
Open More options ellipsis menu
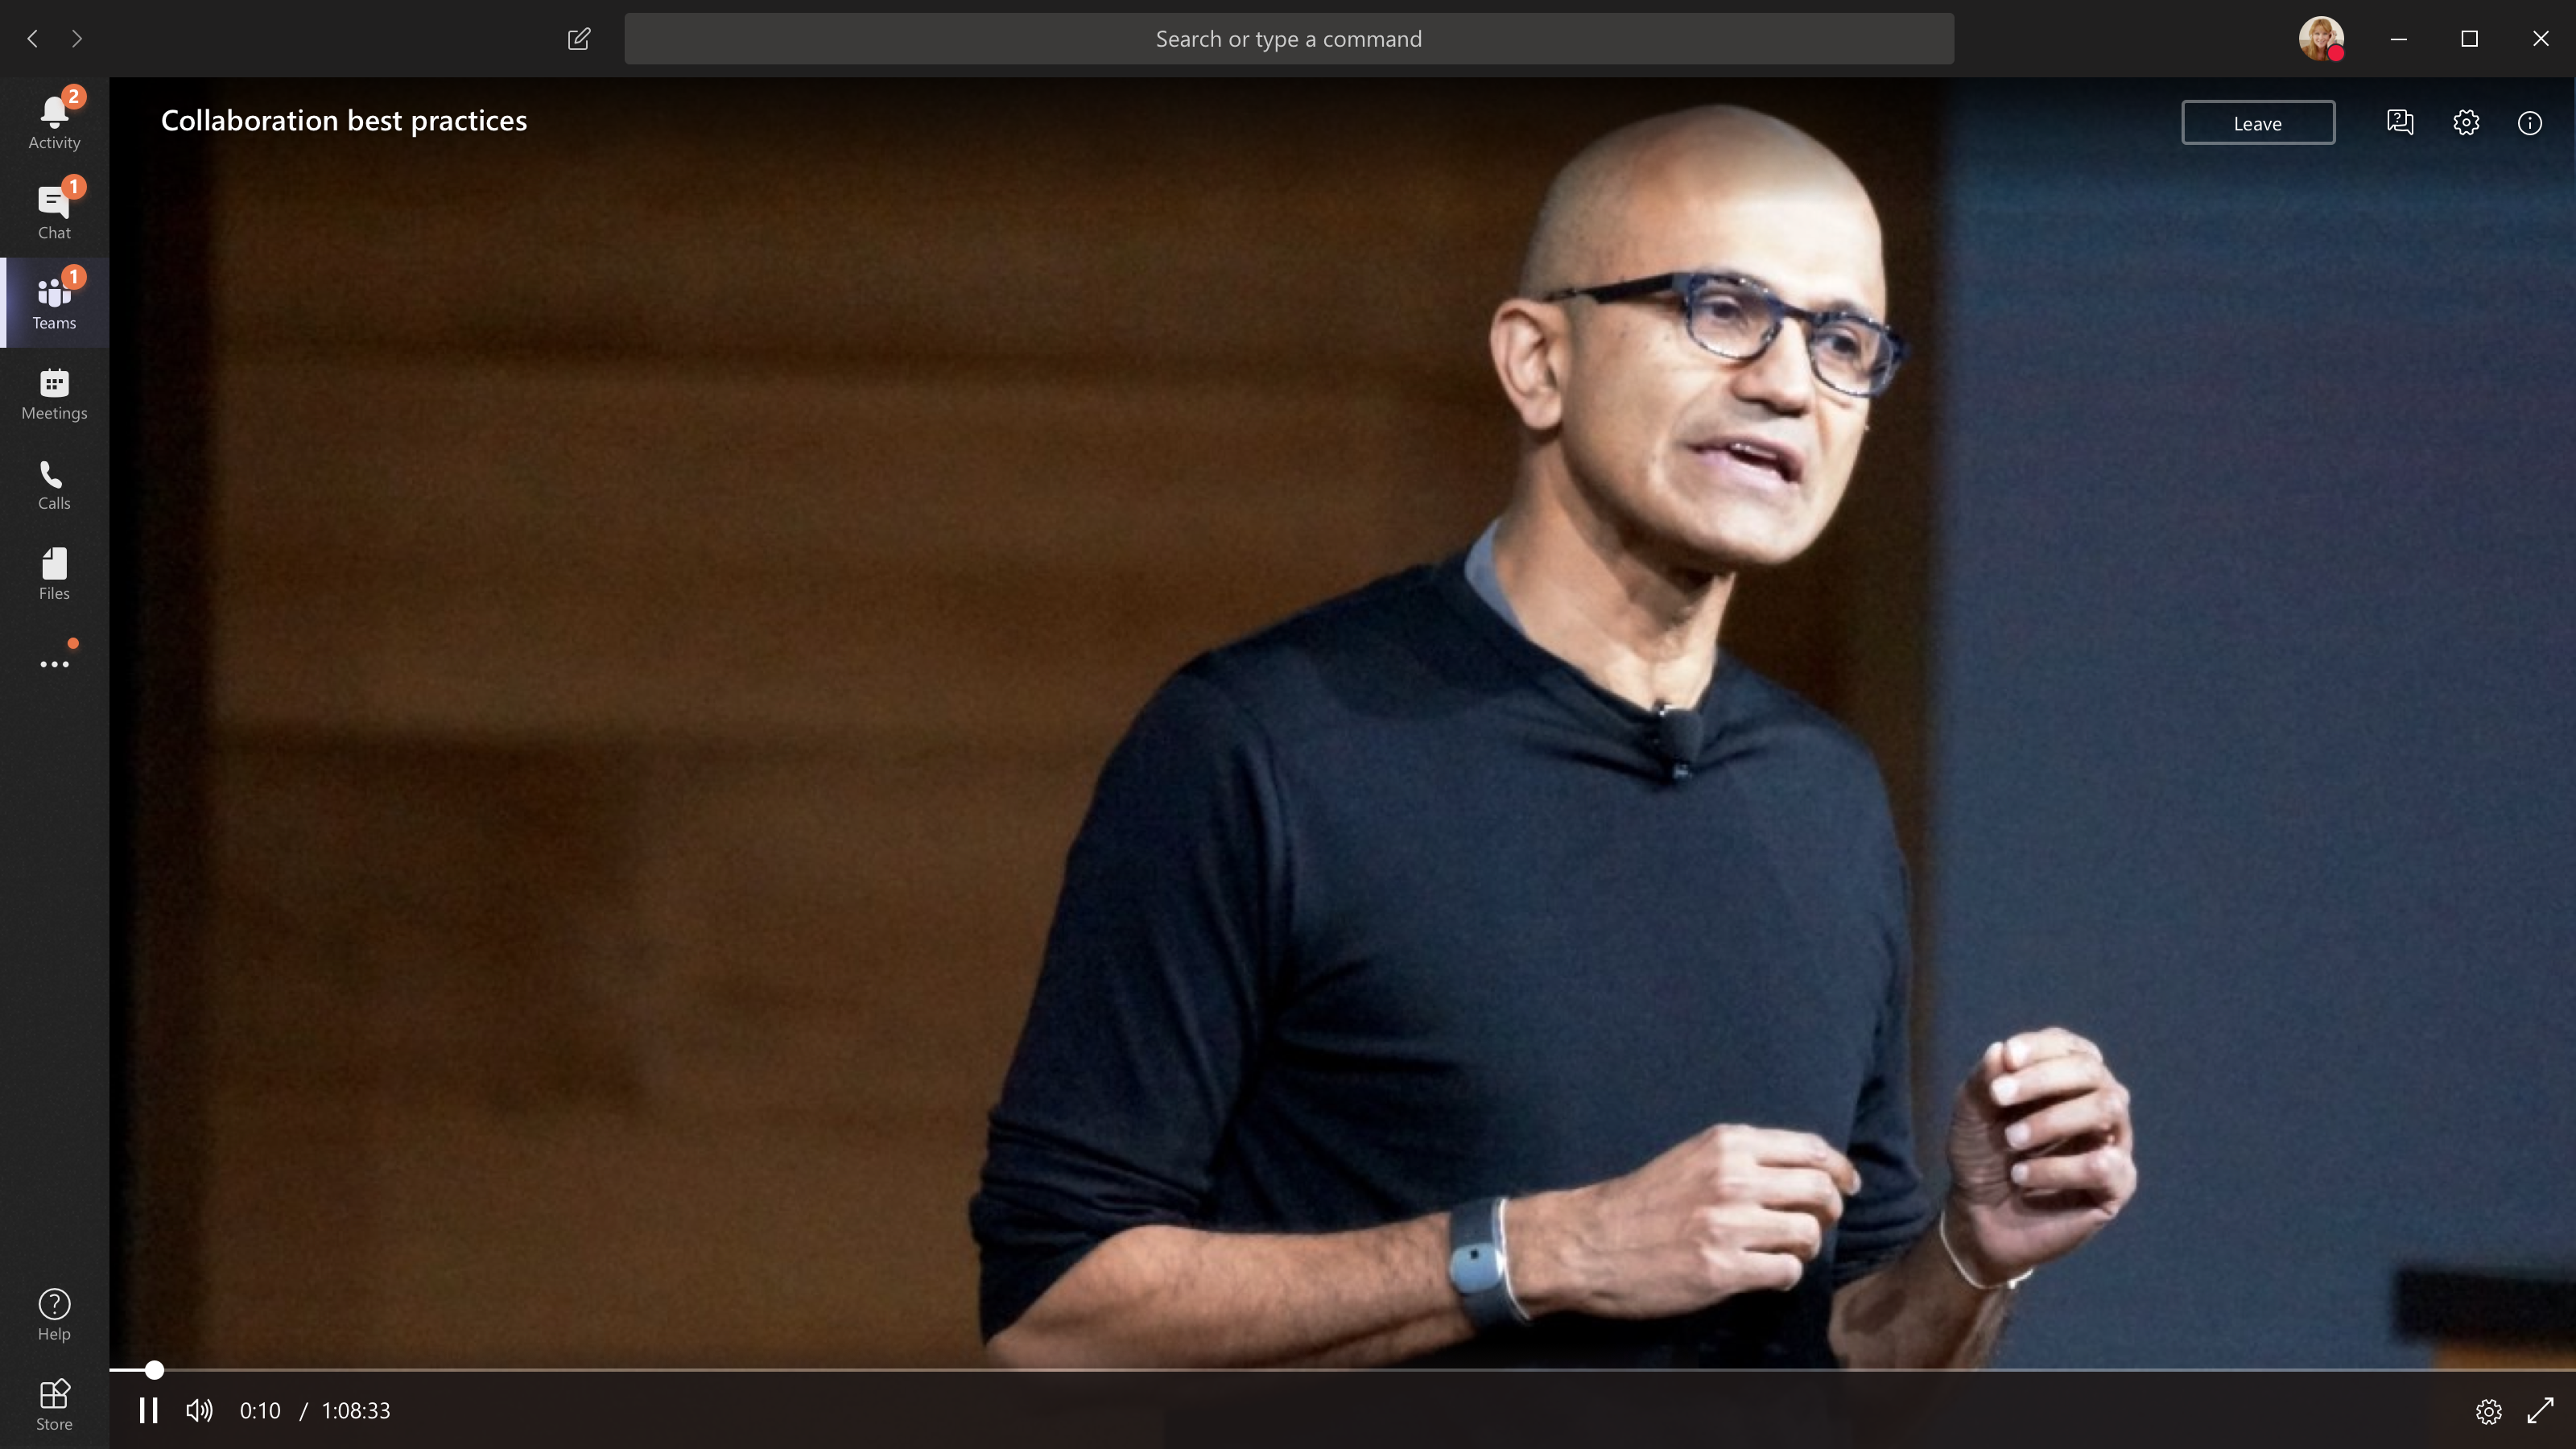tap(53, 663)
